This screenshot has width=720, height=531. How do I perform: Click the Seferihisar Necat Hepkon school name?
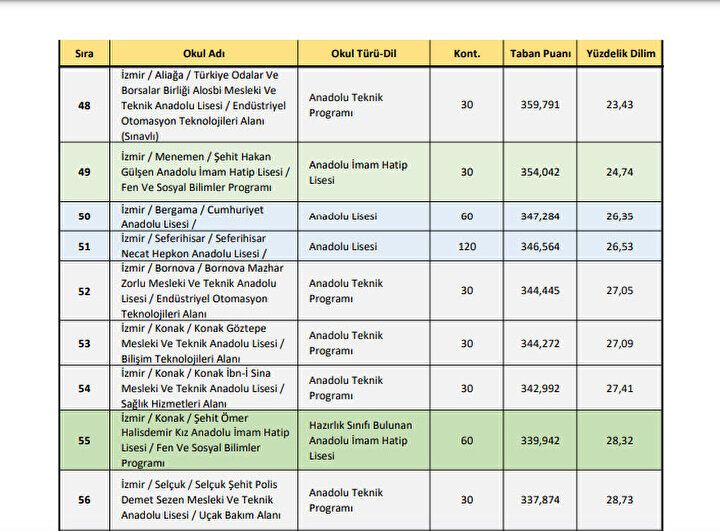(x=194, y=246)
